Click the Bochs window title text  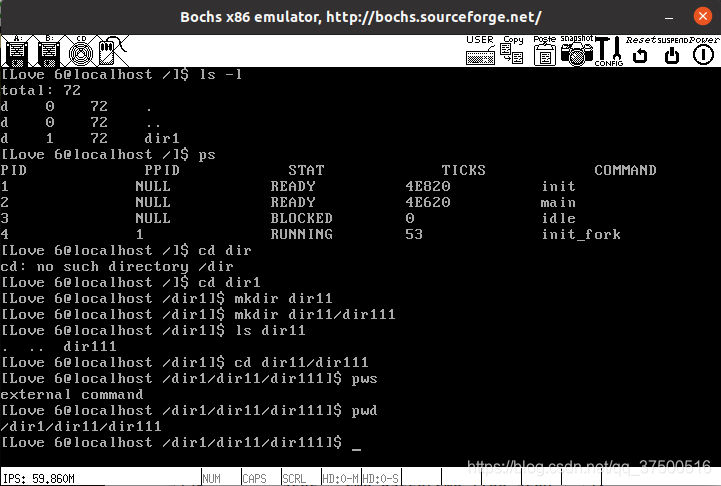coord(361,17)
